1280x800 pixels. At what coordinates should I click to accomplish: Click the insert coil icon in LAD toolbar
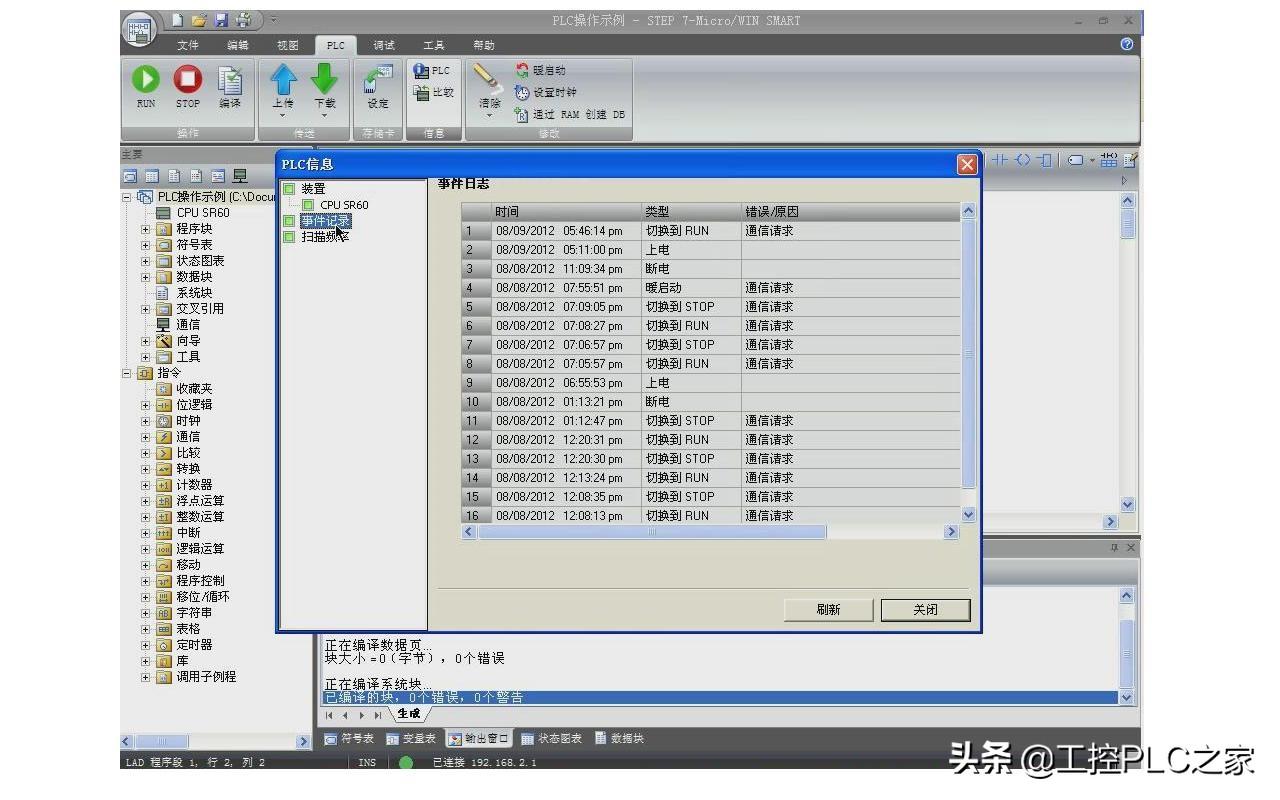coord(1022,160)
